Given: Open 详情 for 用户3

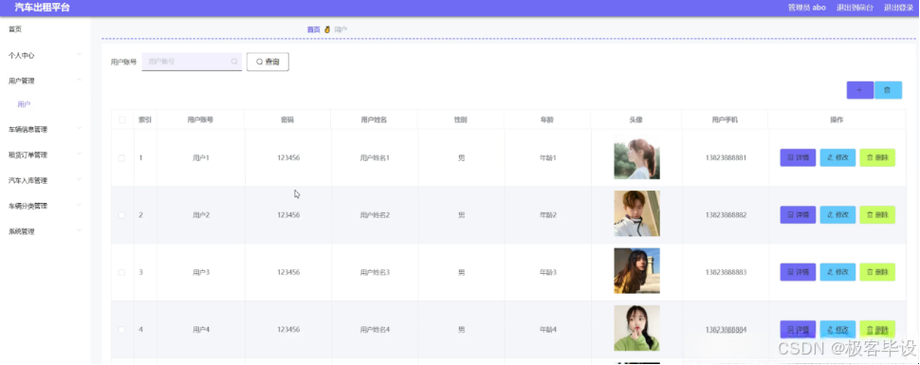Looking at the screenshot, I should [797, 272].
